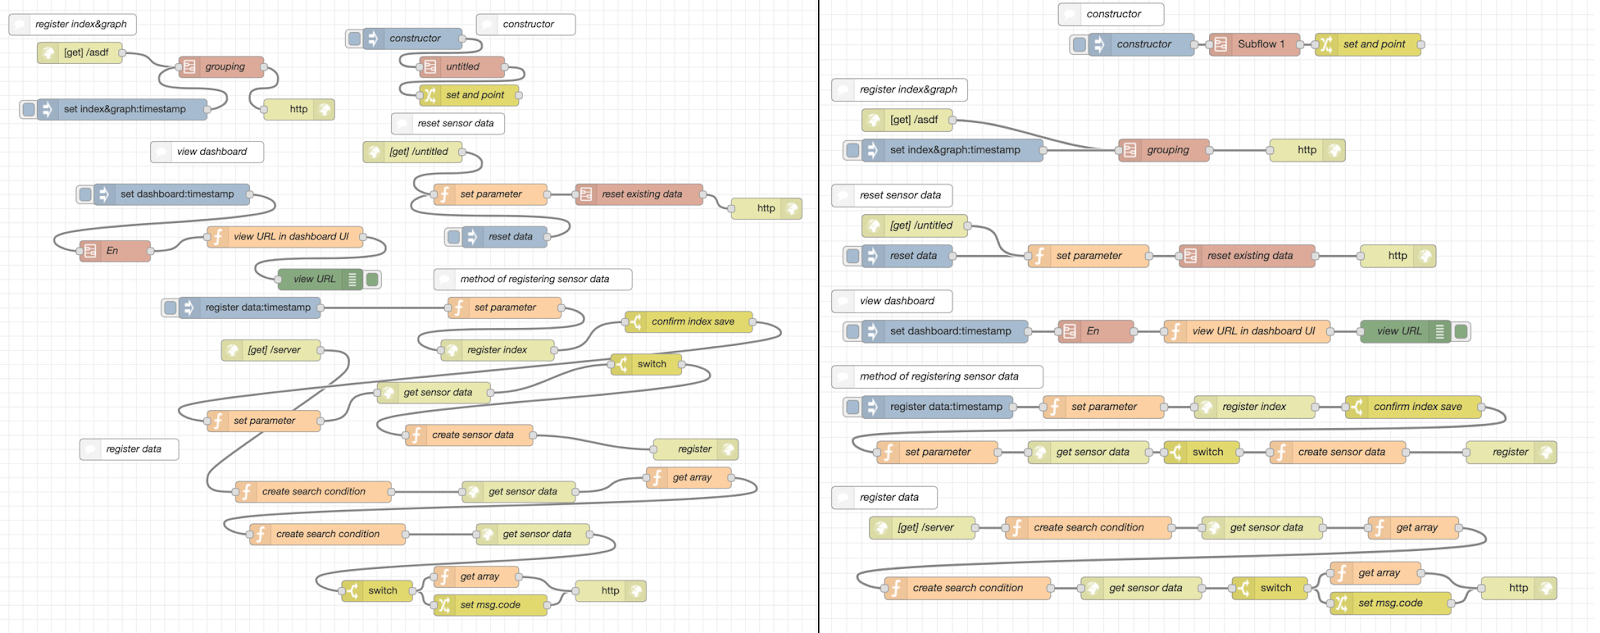1600x633 pixels.
Task: Click request icon on register index, left flow
Action: [x=451, y=350]
